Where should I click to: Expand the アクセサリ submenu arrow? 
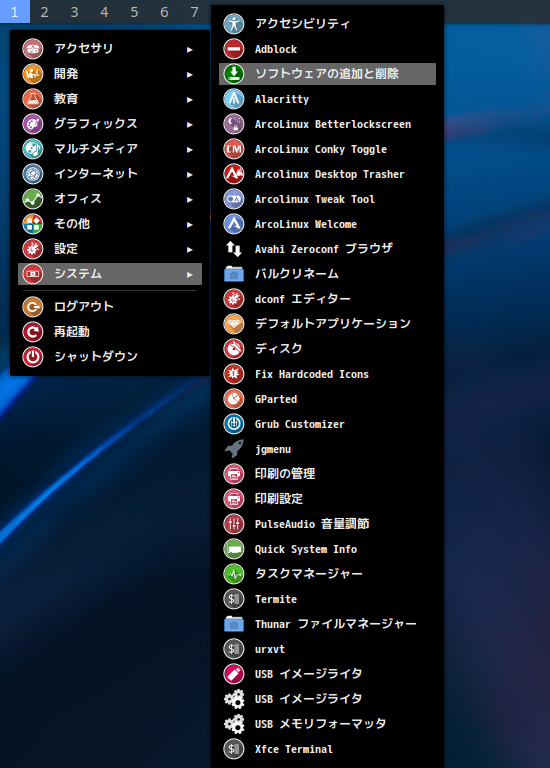pos(190,49)
